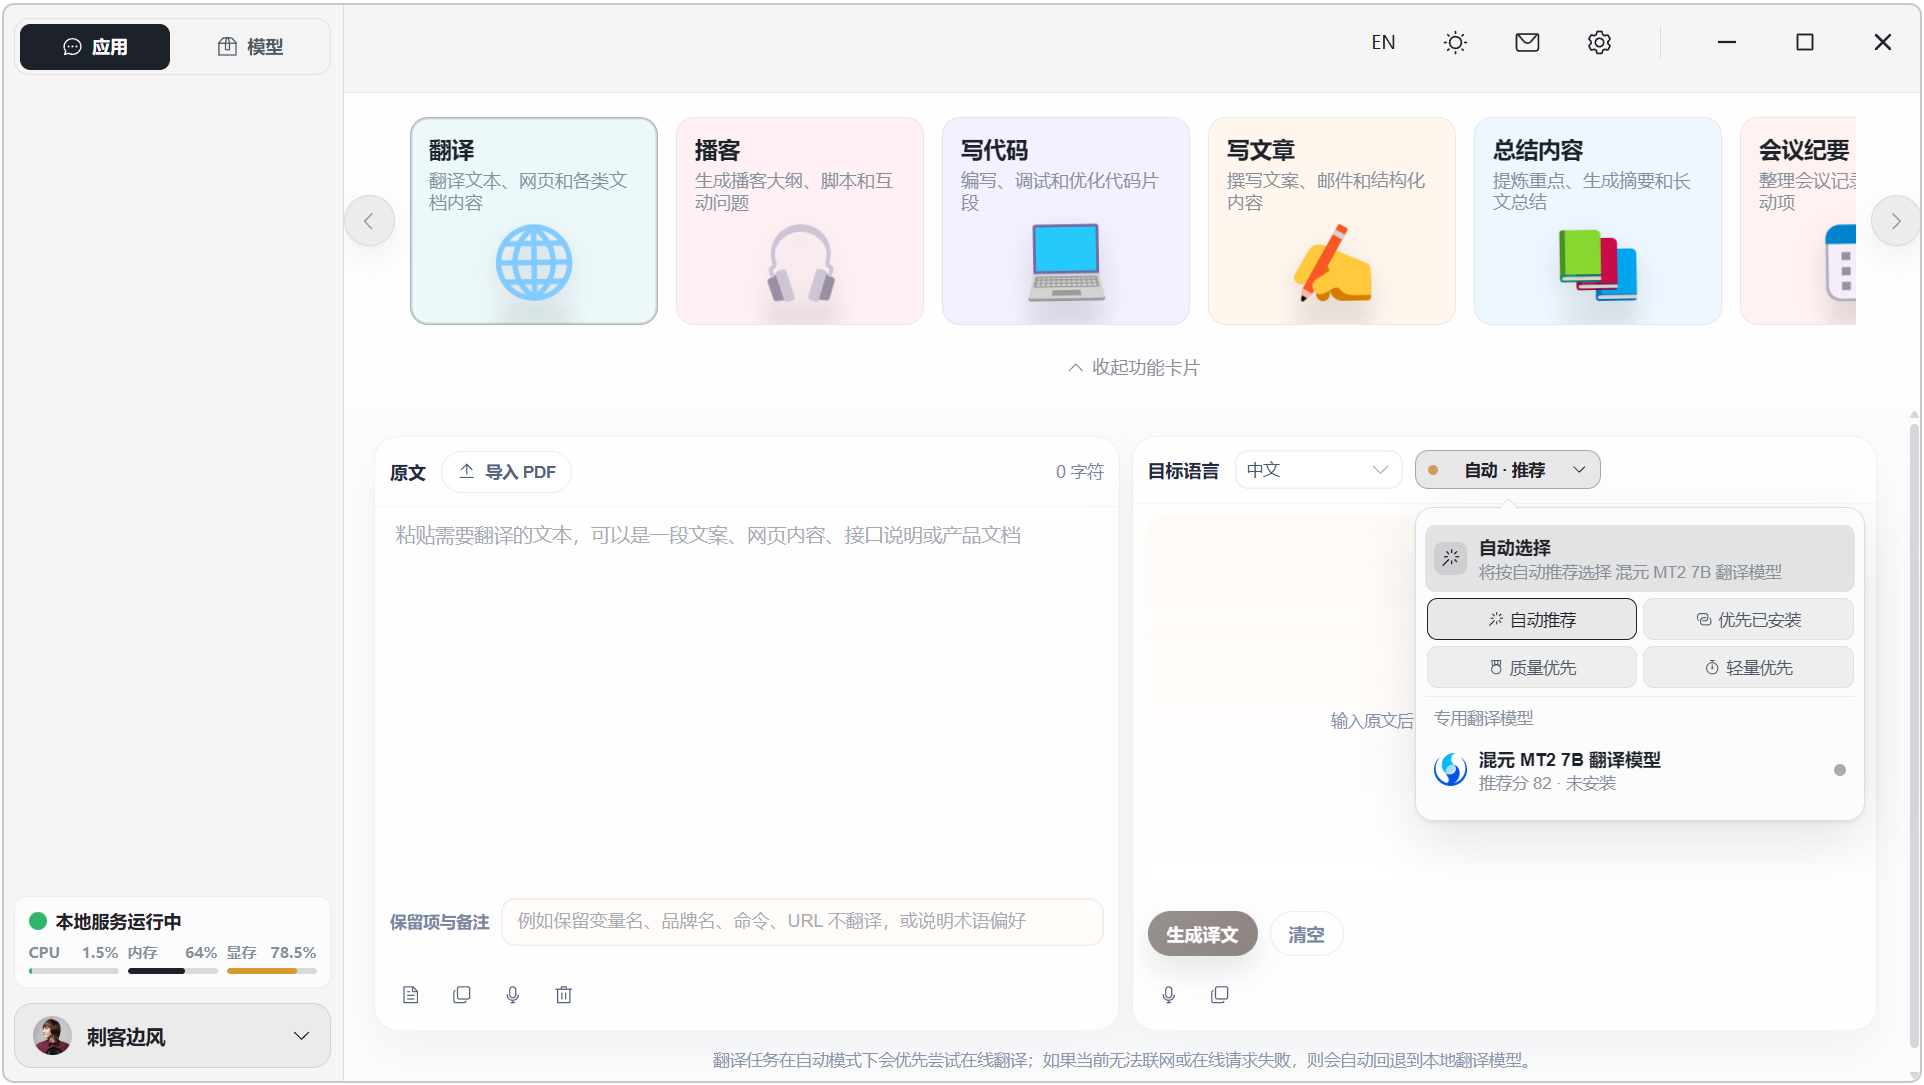Select the 写代码 function card

point(1066,221)
